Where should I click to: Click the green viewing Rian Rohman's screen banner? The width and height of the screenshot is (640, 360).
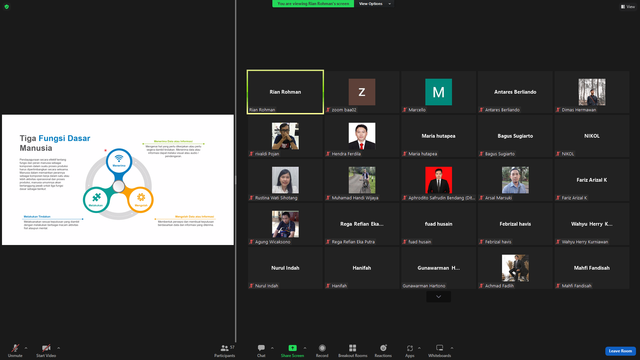[313, 4]
